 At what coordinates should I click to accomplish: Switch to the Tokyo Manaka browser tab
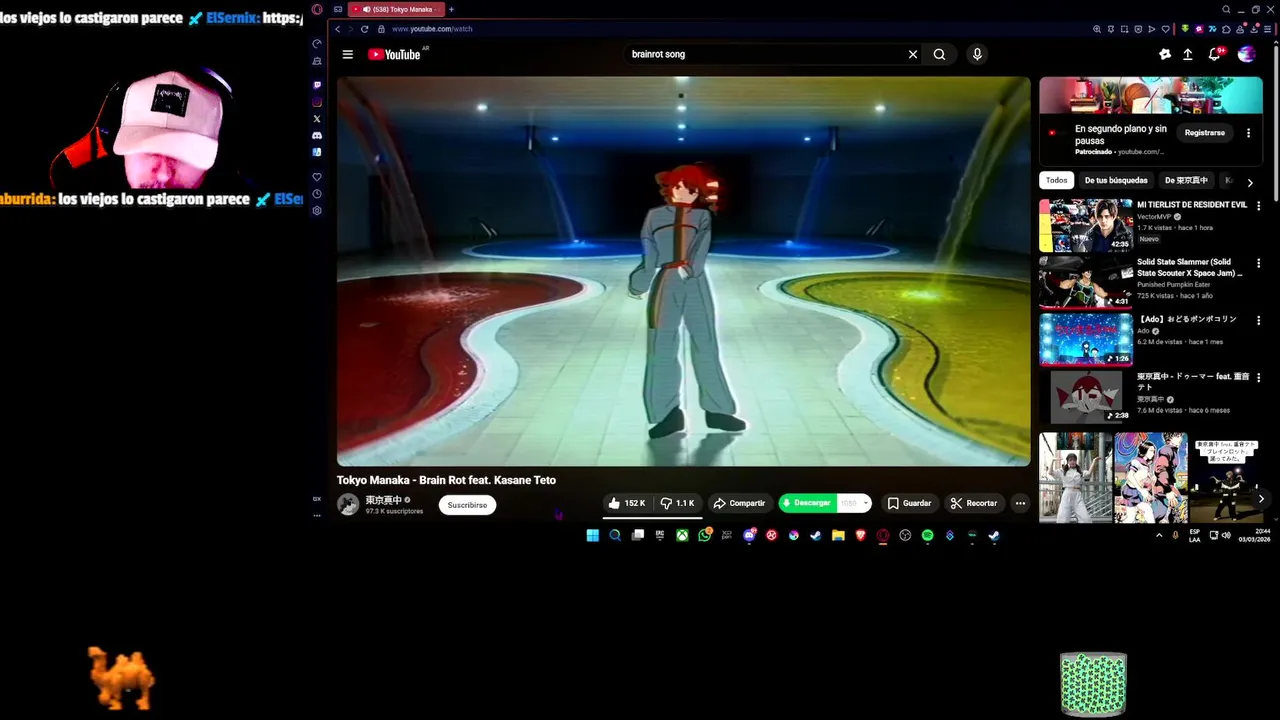click(x=396, y=9)
